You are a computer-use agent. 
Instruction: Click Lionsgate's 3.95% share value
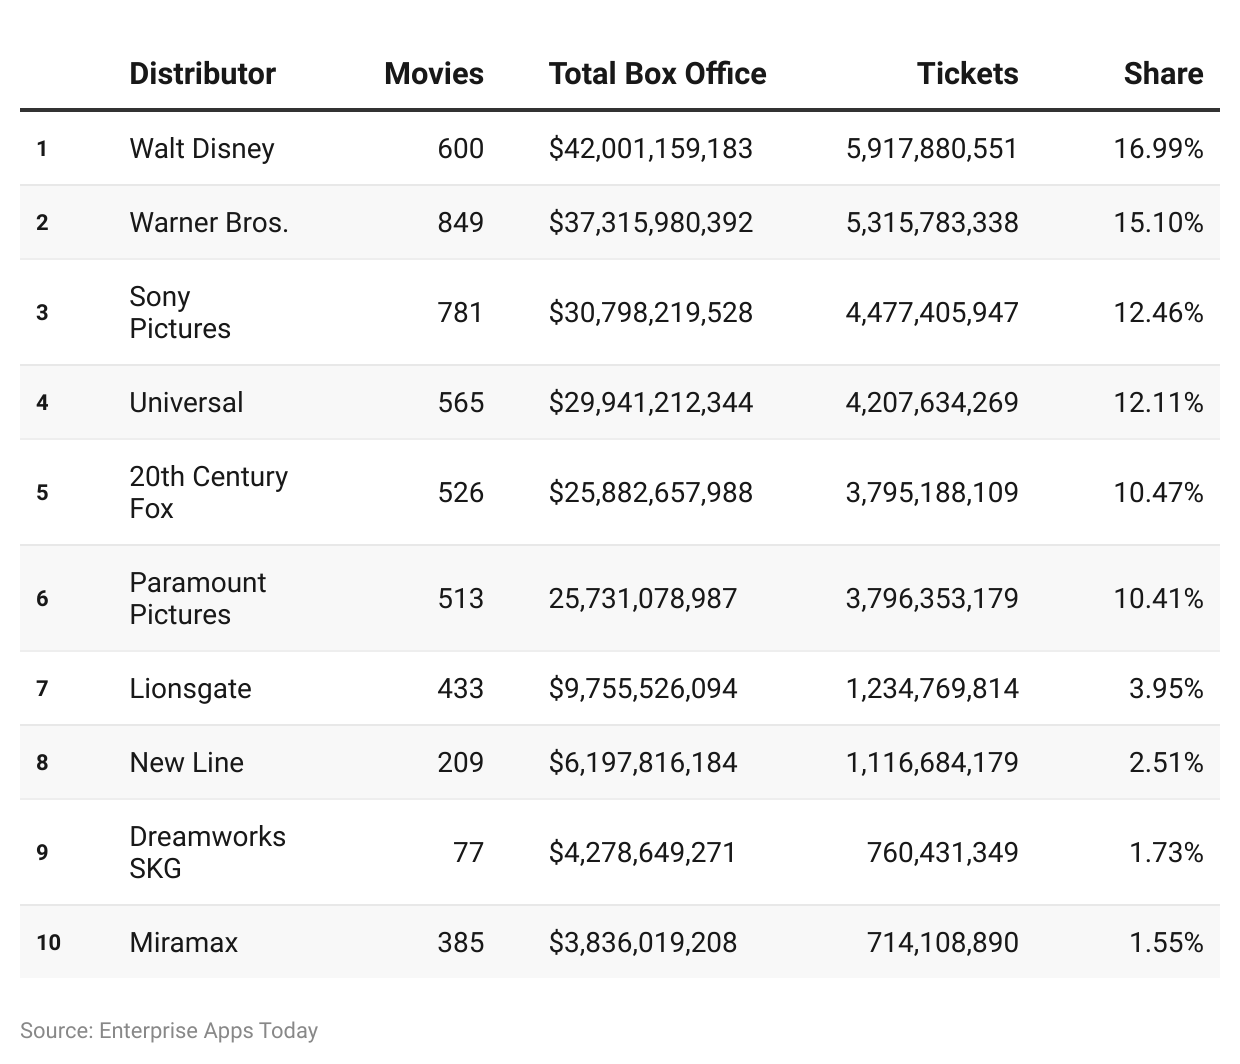1166,688
